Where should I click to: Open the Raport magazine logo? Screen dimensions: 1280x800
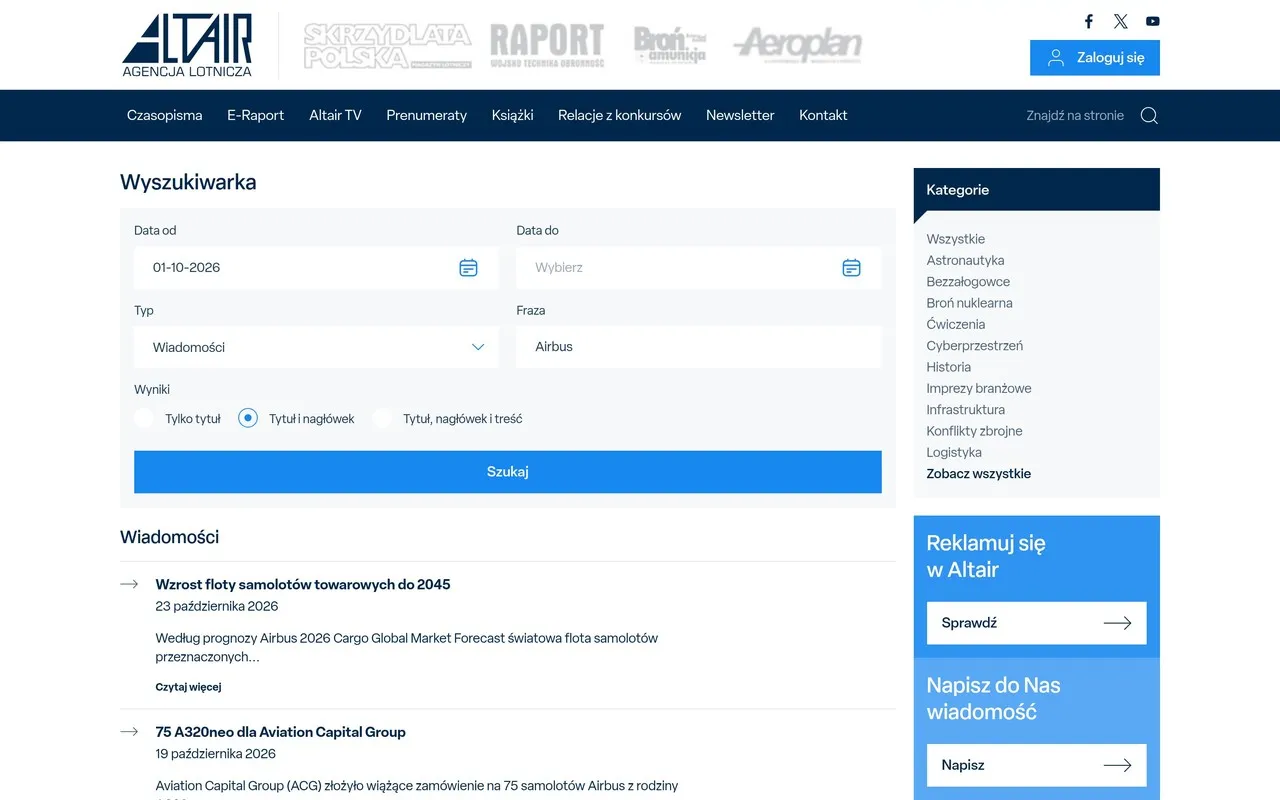tap(547, 46)
